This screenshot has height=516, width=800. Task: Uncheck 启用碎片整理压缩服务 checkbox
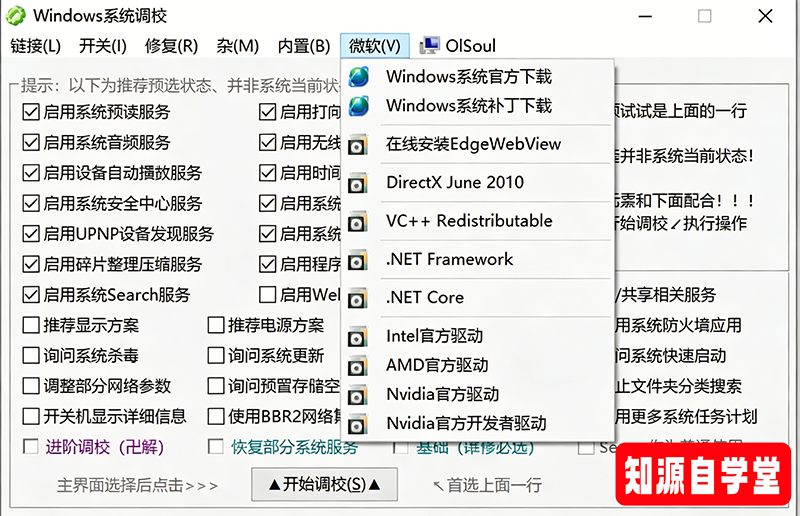(x=31, y=264)
